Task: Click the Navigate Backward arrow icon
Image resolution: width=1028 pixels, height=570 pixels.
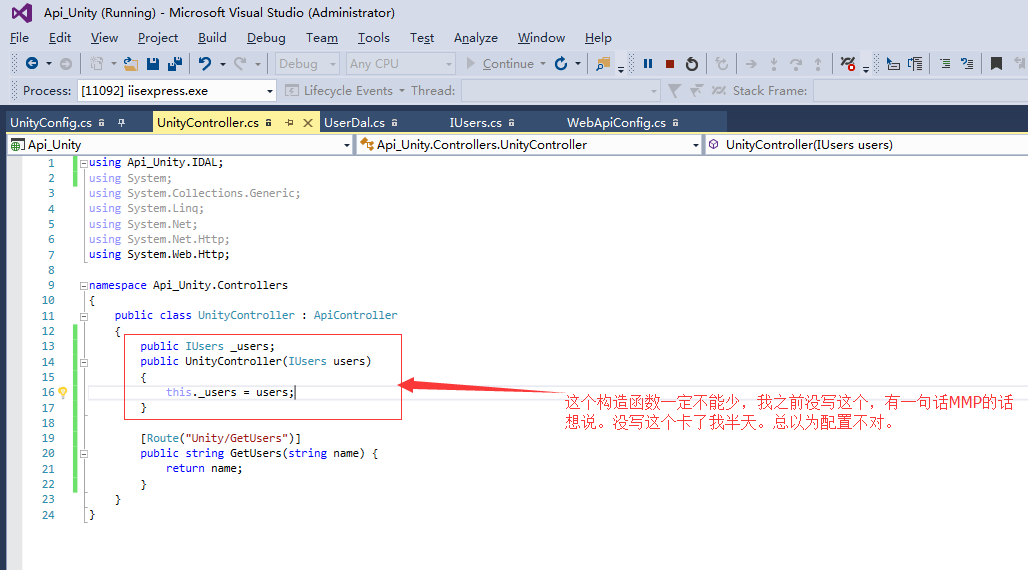Action: tap(31, 64)
